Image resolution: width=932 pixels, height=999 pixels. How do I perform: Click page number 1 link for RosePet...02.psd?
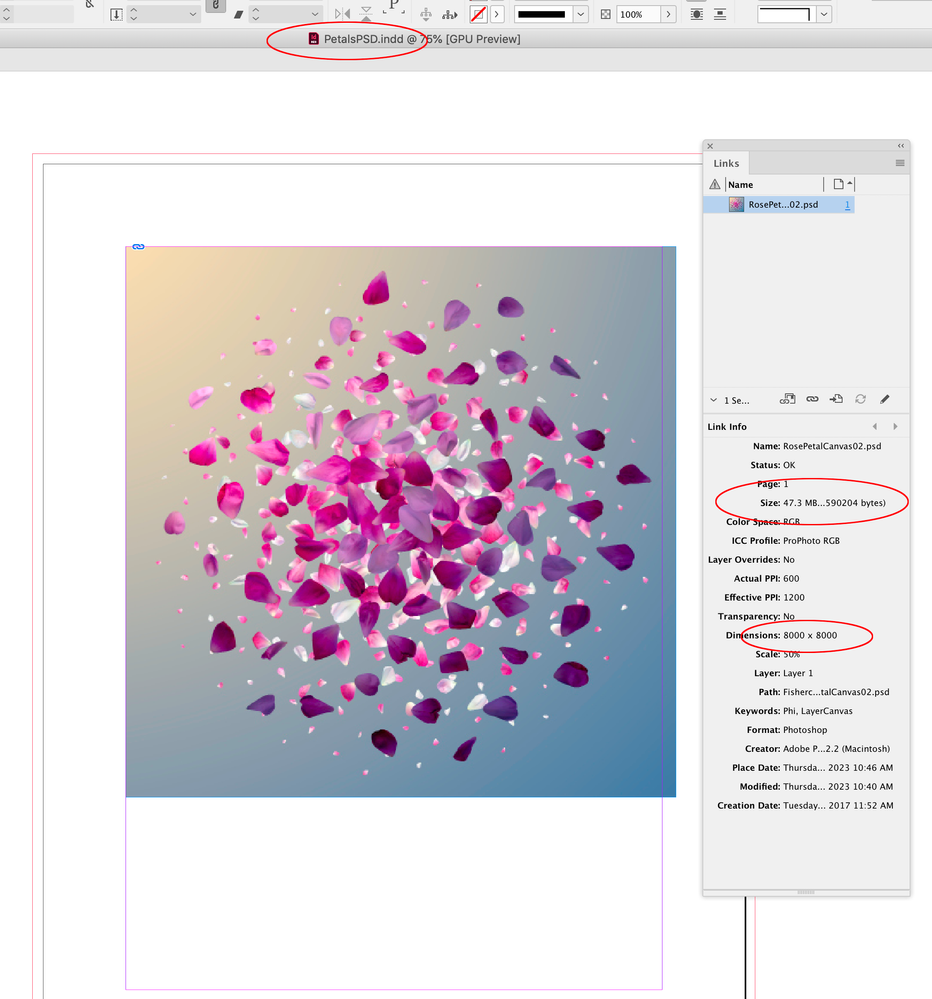click(847, 205)
